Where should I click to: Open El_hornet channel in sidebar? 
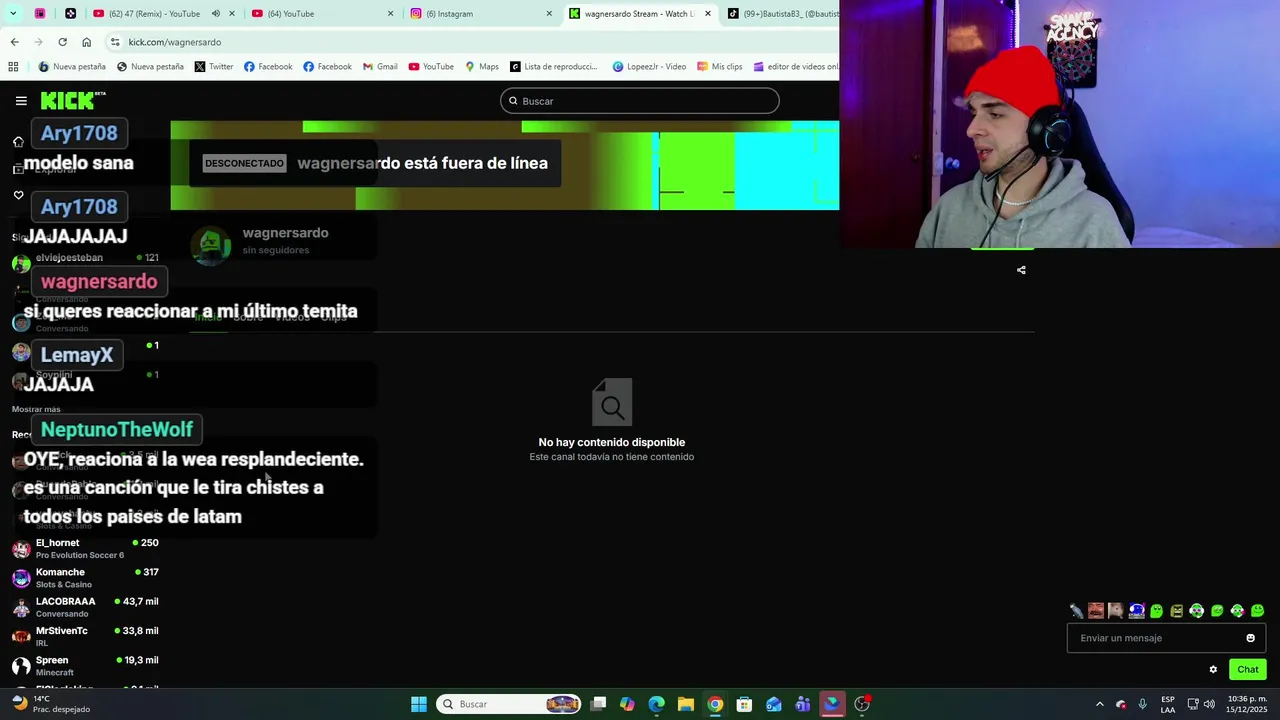coord(85,548)
